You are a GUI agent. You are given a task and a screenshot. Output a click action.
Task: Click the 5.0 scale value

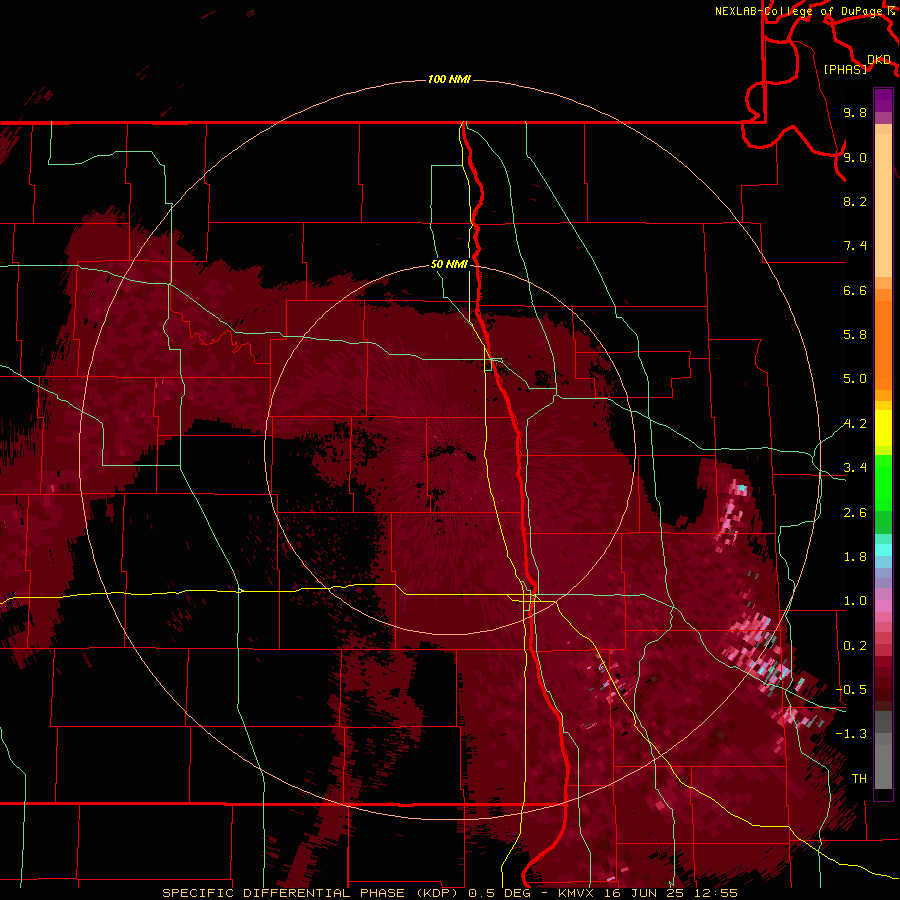tap(855, 379)
